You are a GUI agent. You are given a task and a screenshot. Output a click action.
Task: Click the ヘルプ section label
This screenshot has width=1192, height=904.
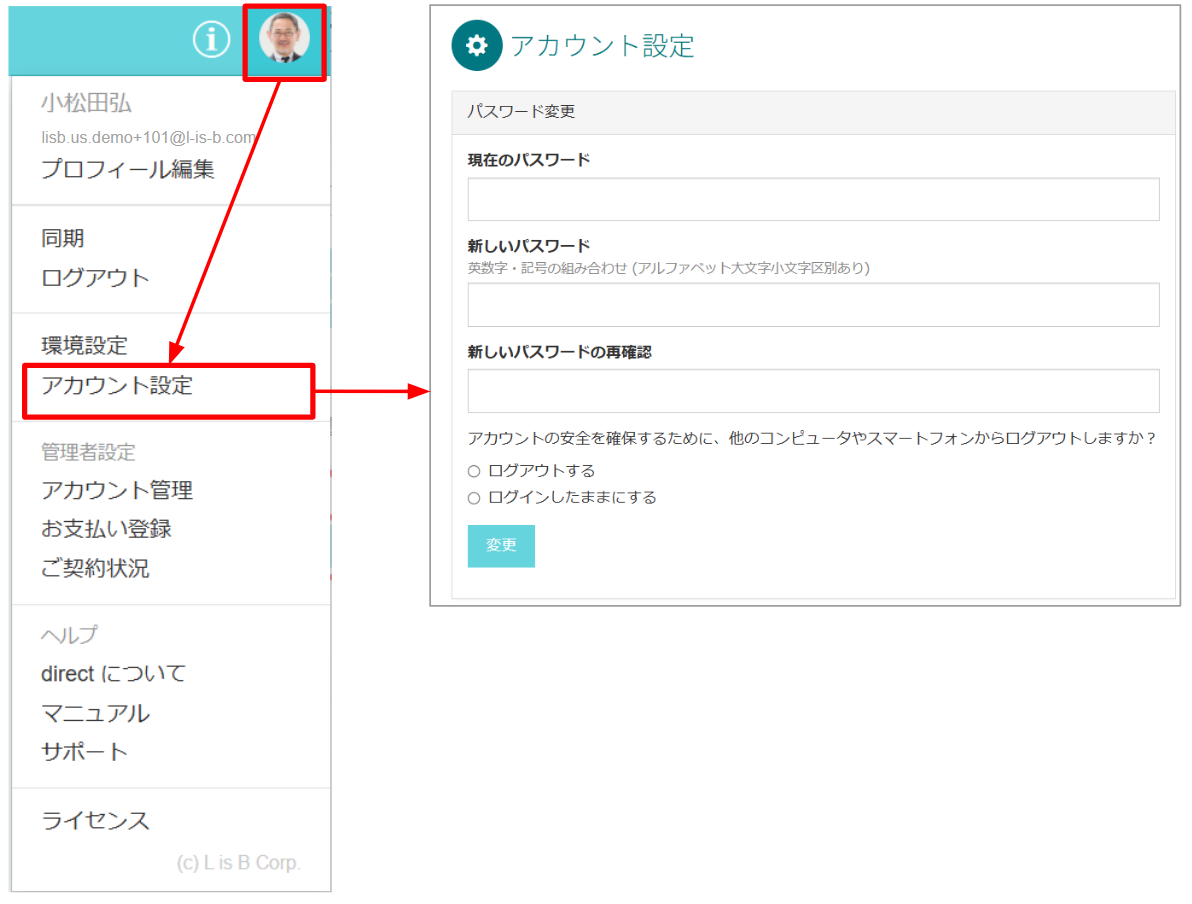[x=69, y=635]
